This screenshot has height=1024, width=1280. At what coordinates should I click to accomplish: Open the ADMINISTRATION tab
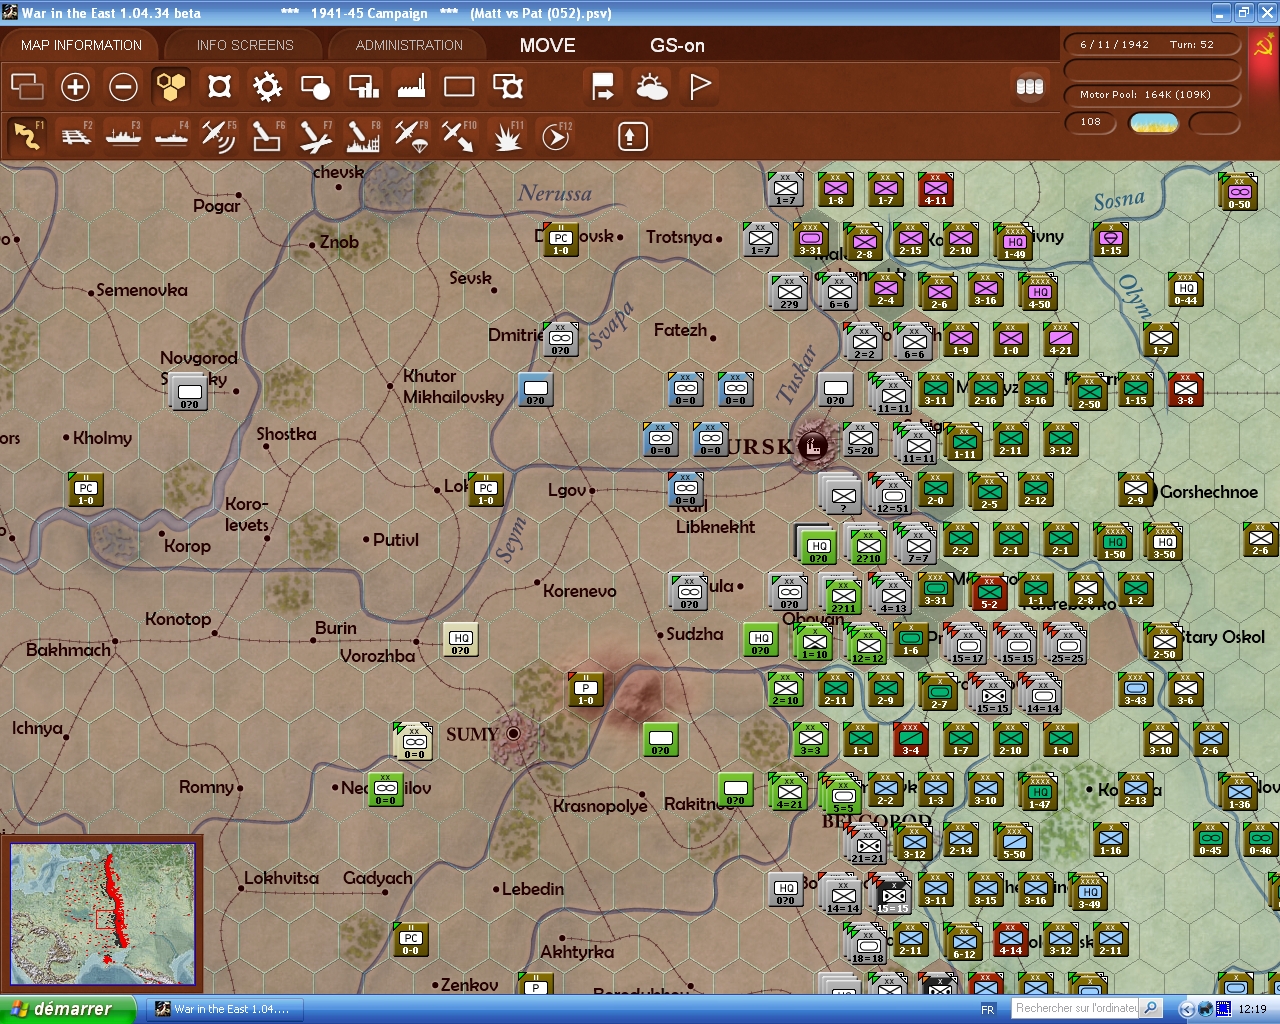point(409,45)
